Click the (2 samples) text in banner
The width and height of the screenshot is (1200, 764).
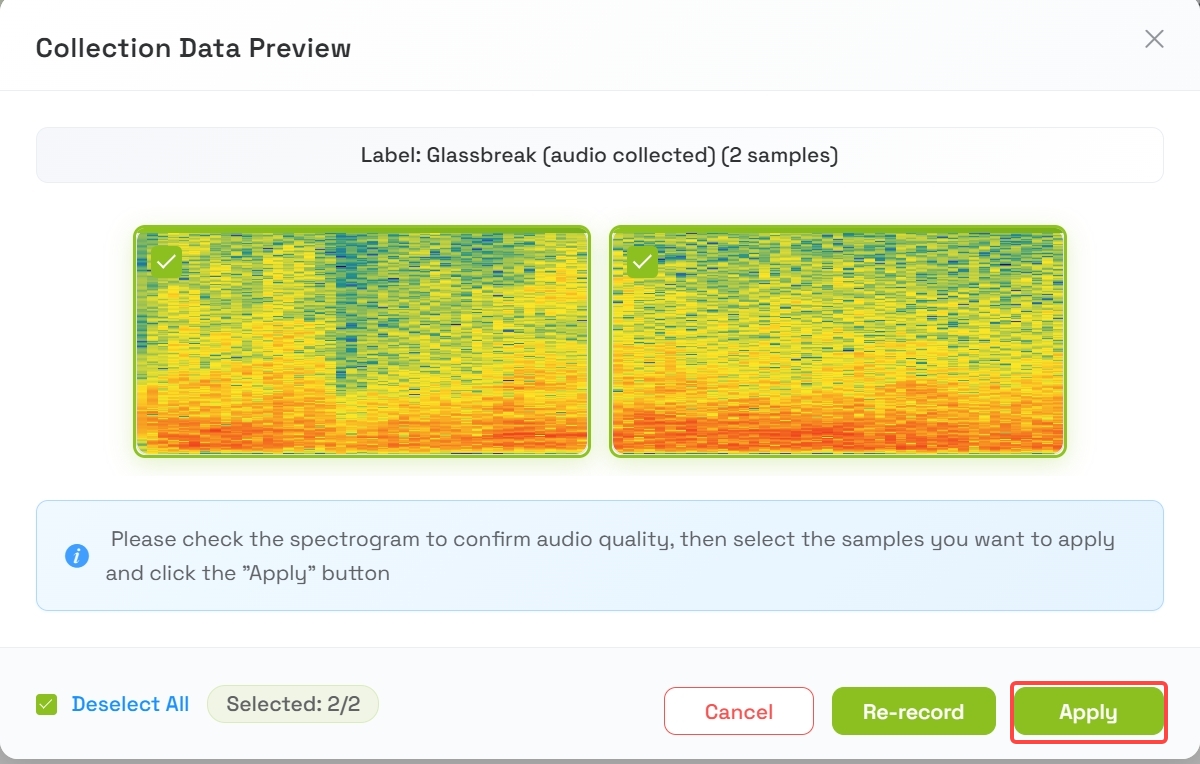780,156
